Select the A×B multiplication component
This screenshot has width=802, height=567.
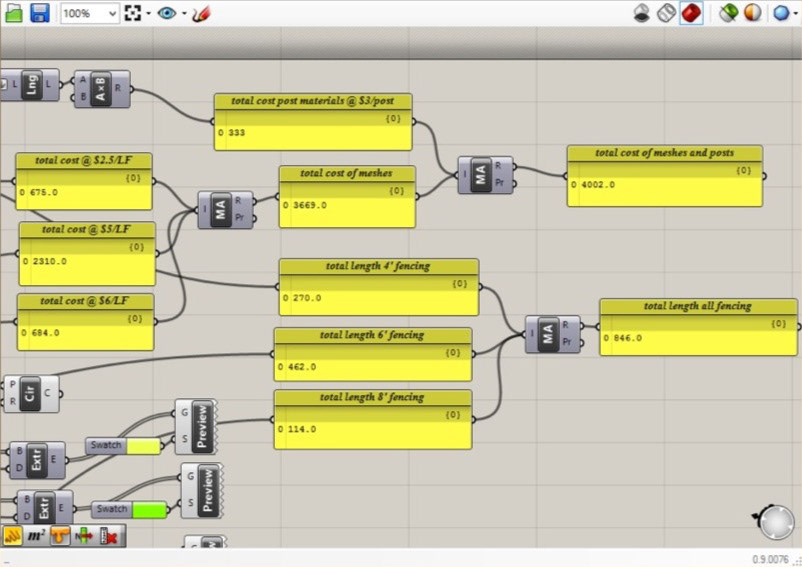click(101, 89)
